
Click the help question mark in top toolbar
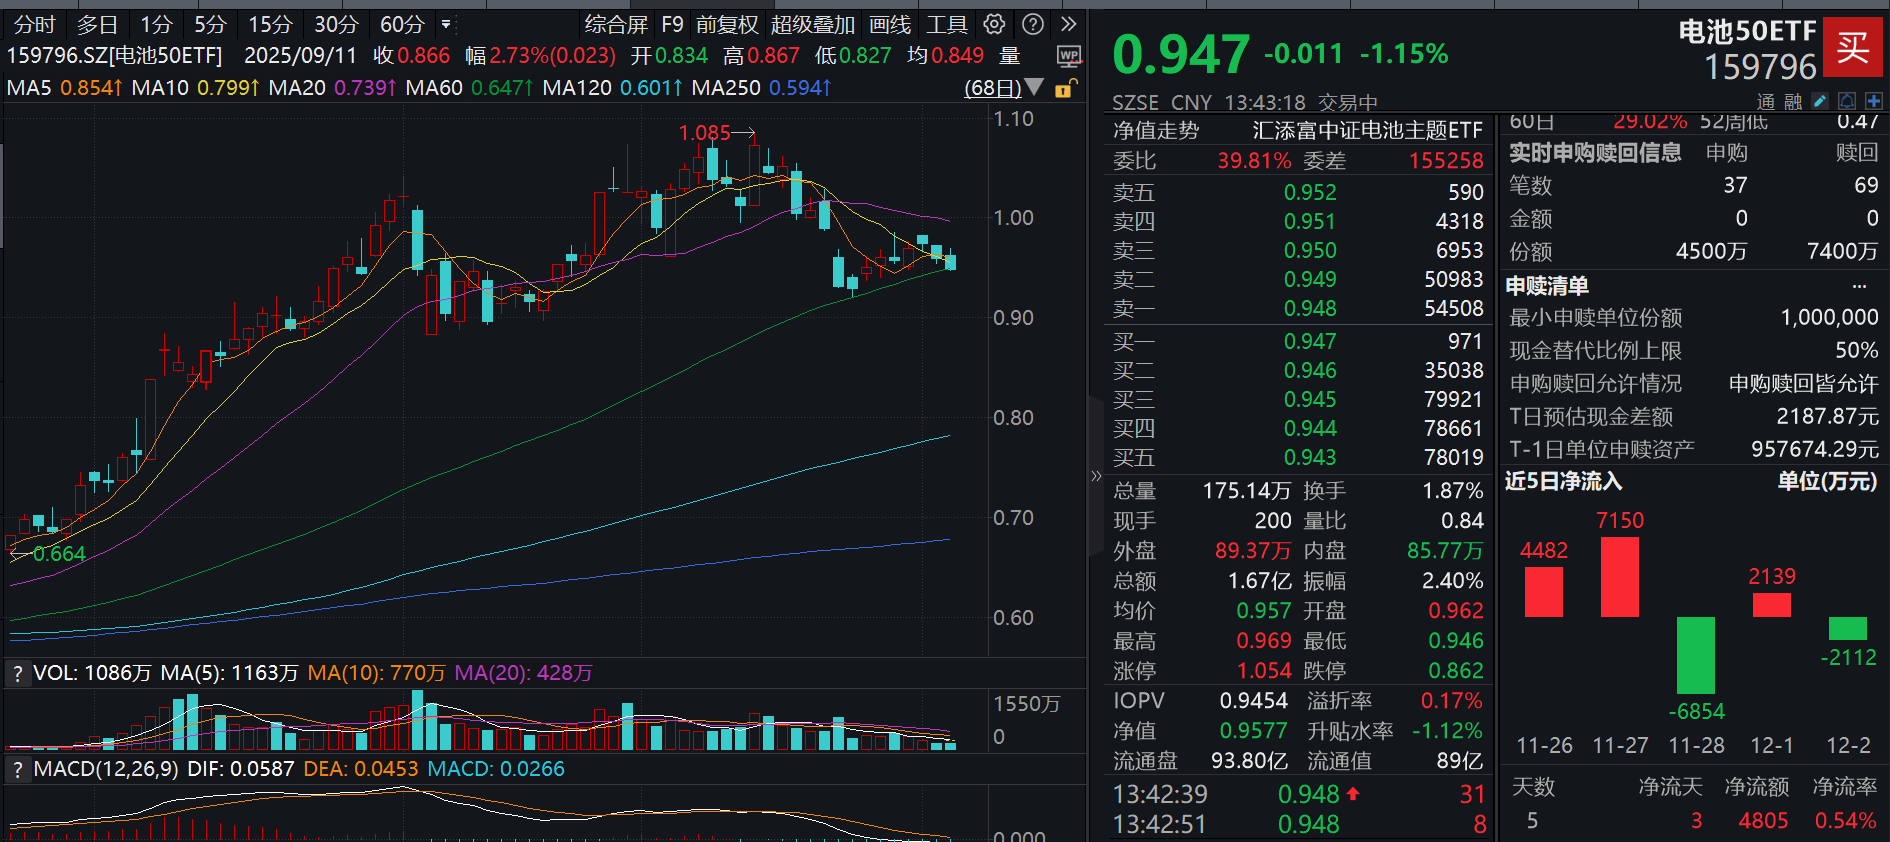click(x=1033, y=25)
